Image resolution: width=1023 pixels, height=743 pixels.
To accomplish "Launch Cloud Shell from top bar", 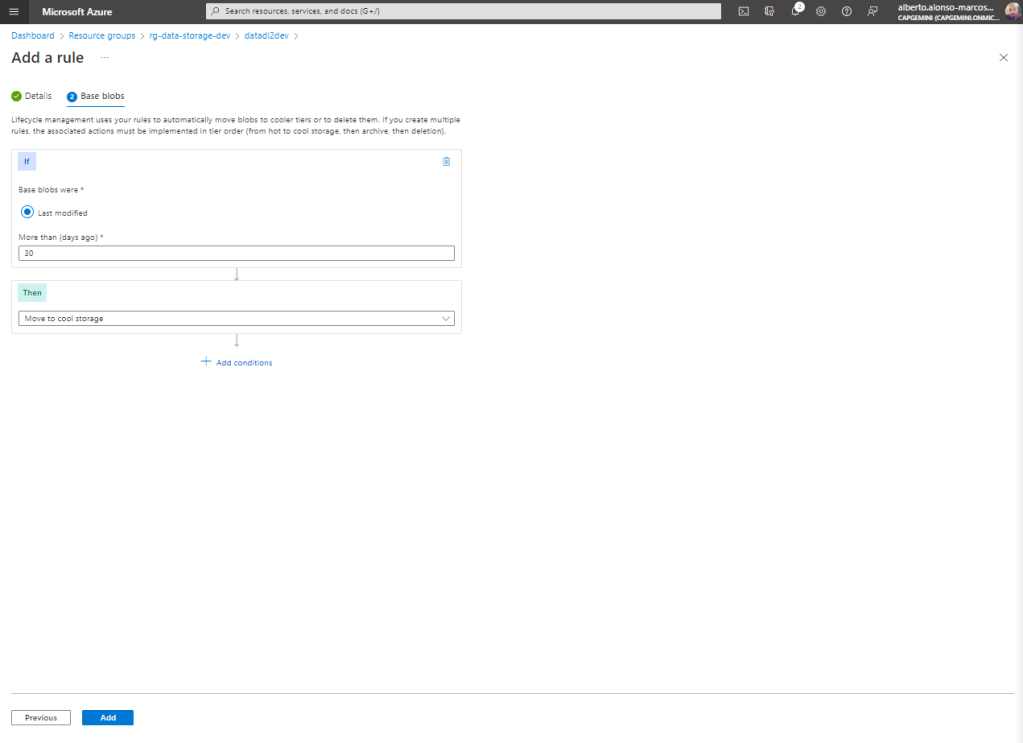I will click(x=743, y=11).
